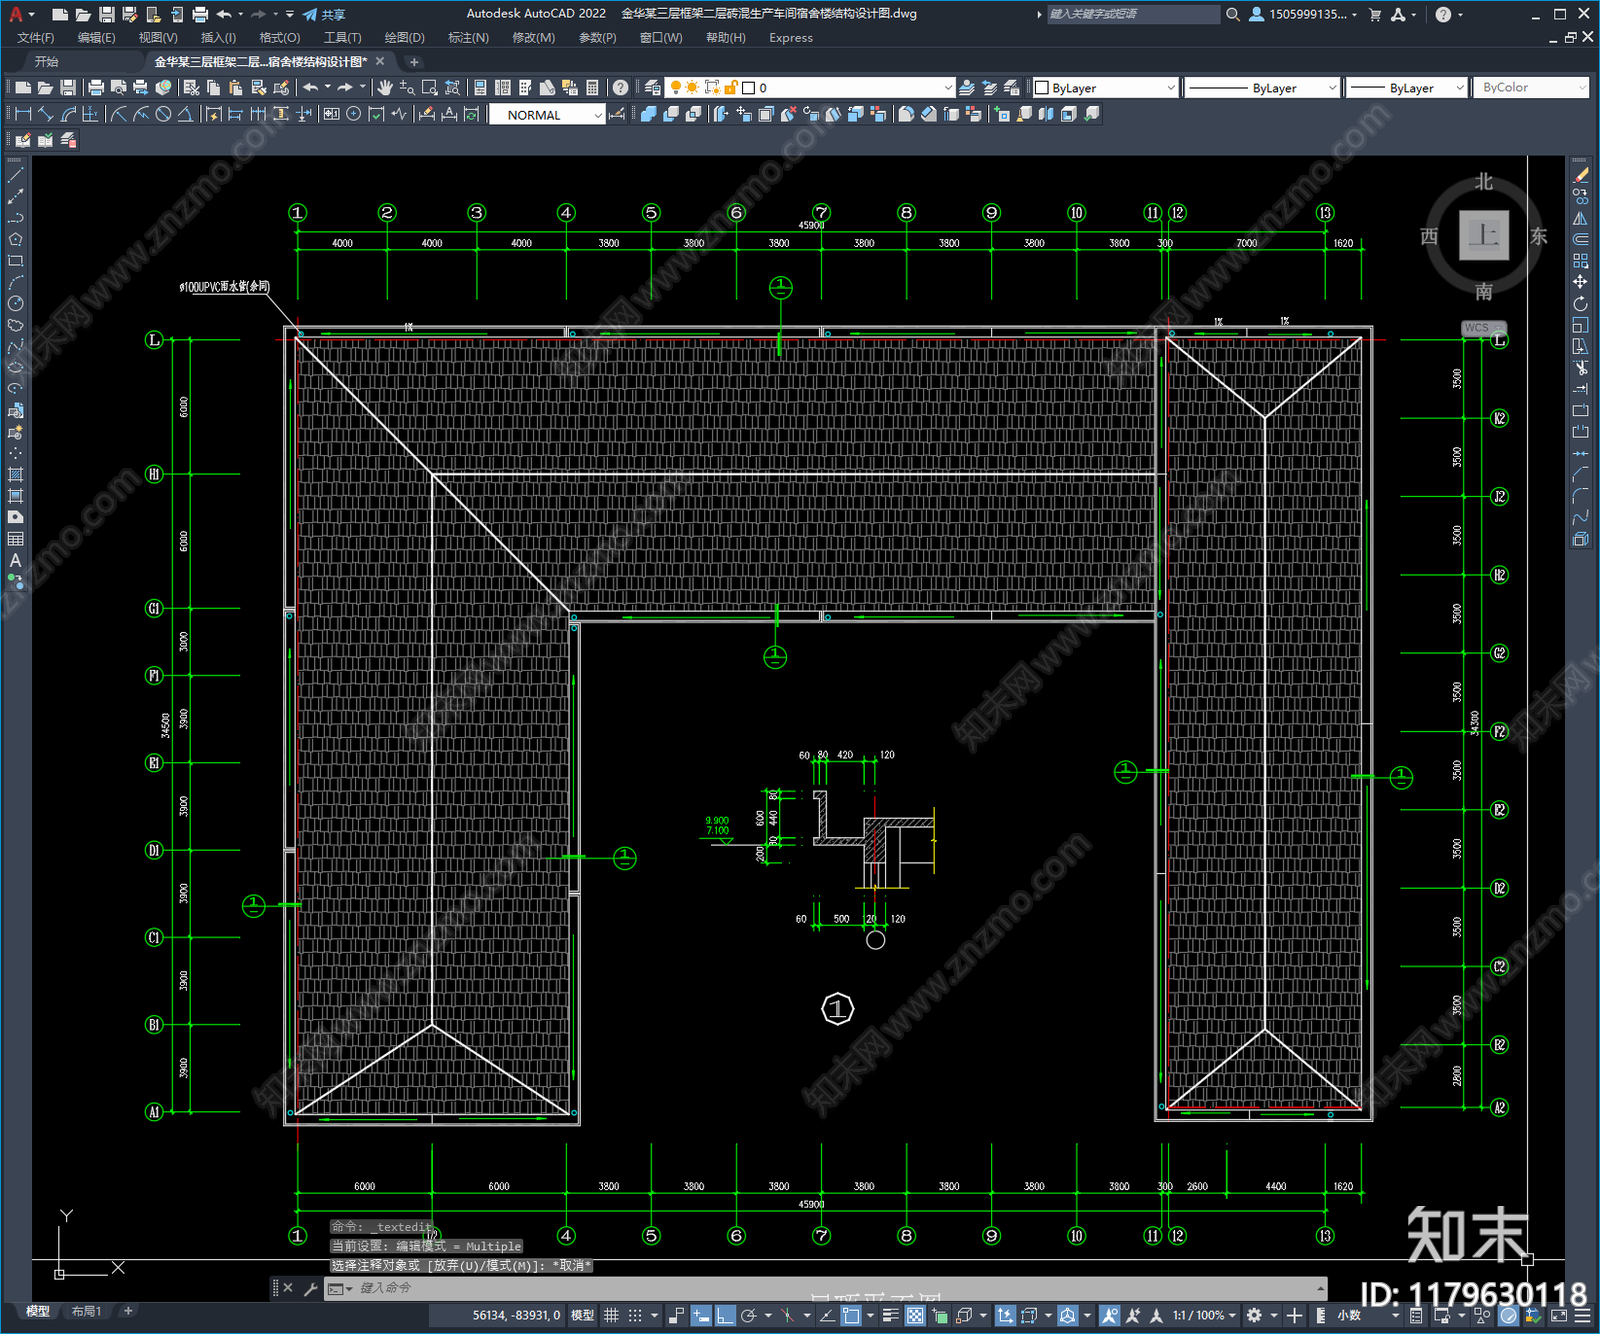This screenshot has height=1334, width=1600.
Task: Click the Help question mark in standard toolbar
Action: tap(621, 88)
